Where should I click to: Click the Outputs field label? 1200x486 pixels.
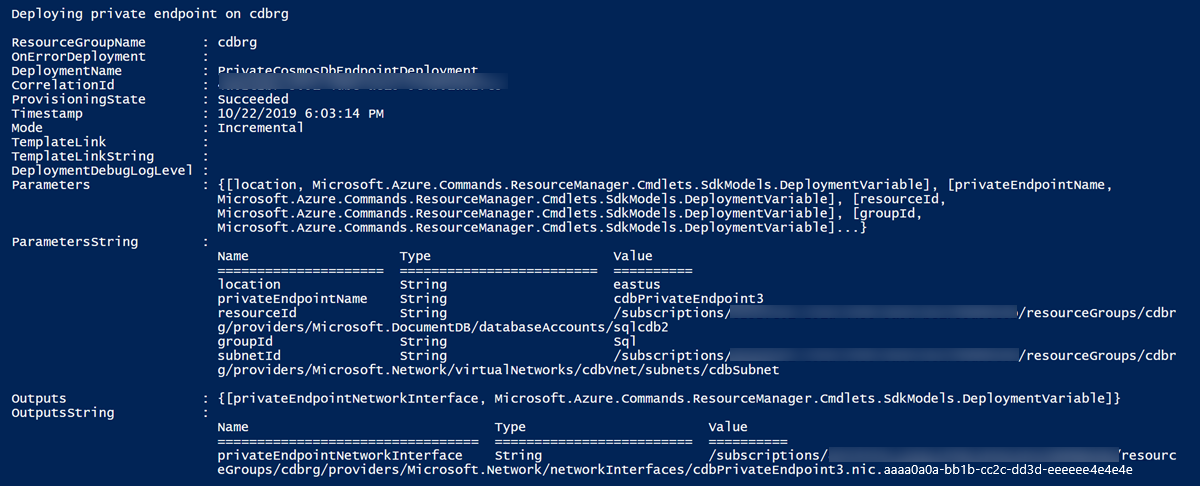click(x=39, y=399)
